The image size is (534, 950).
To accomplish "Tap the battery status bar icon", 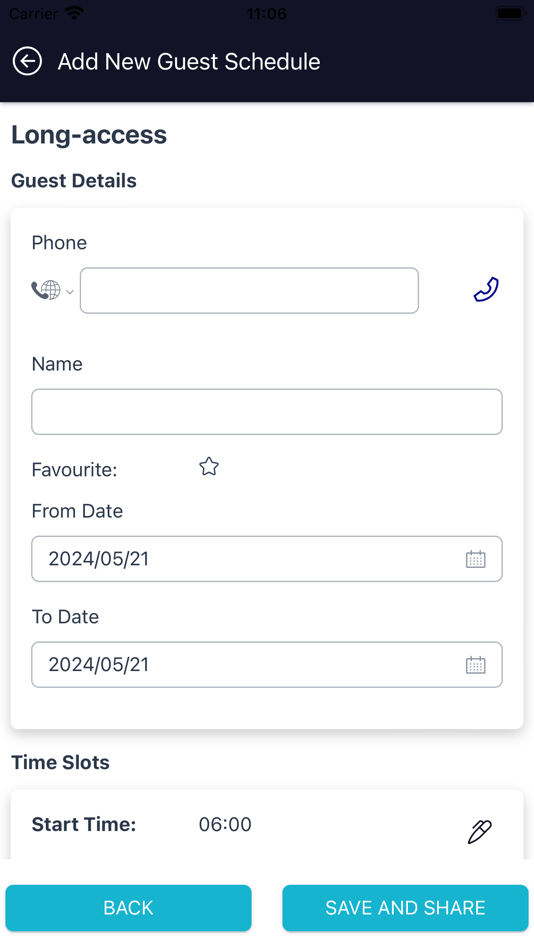I will 510,13.
